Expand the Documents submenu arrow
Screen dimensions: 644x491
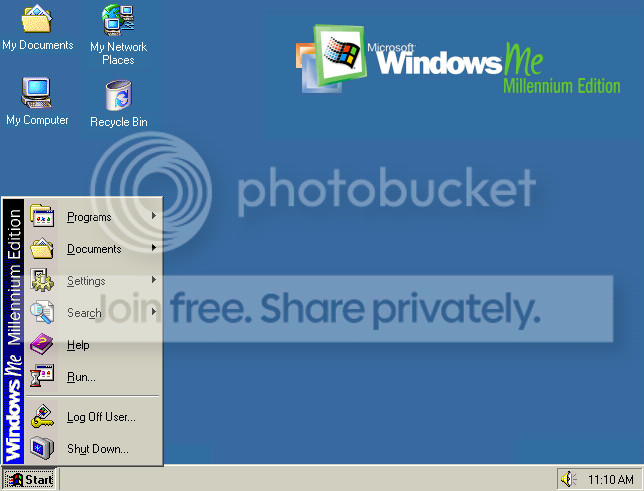(x=154, y=248)
